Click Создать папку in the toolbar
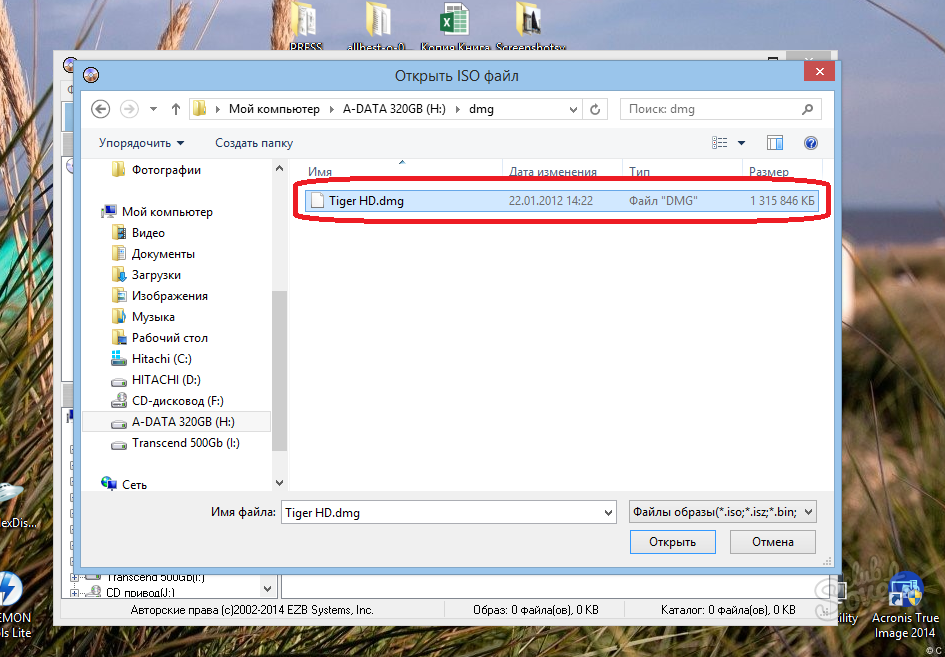The width and height of the screenshot is (945, 657). coord(254,143)
